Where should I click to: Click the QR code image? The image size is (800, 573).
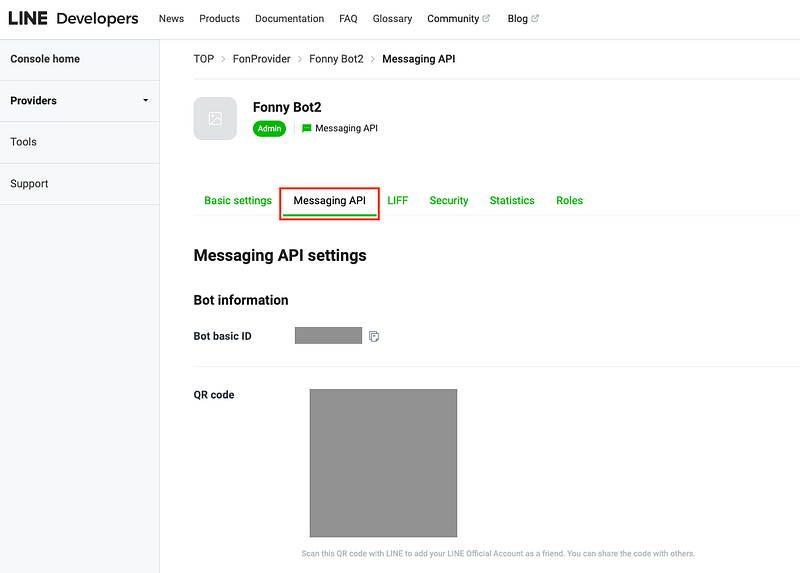tap(383, 463)
